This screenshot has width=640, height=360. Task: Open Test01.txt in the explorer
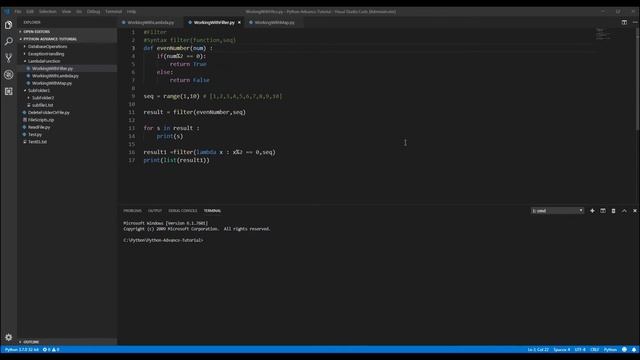[x=67, y=142]
